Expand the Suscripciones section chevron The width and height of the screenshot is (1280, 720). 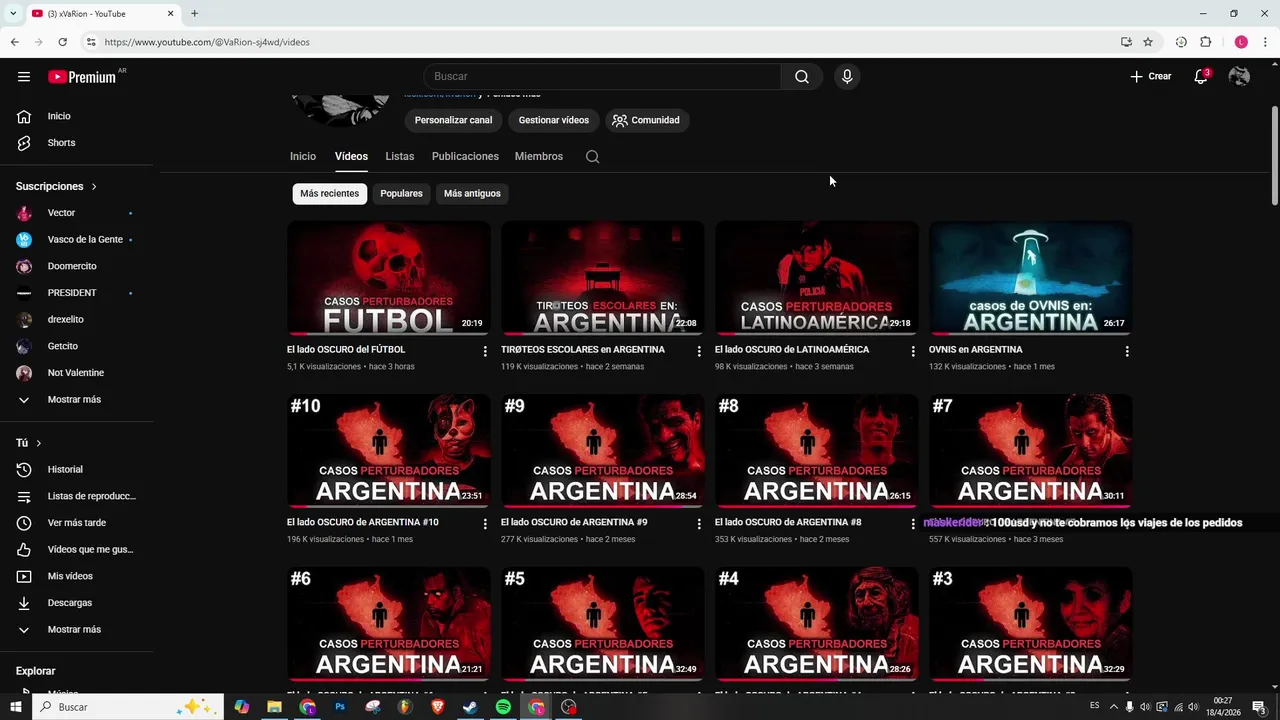94,187
